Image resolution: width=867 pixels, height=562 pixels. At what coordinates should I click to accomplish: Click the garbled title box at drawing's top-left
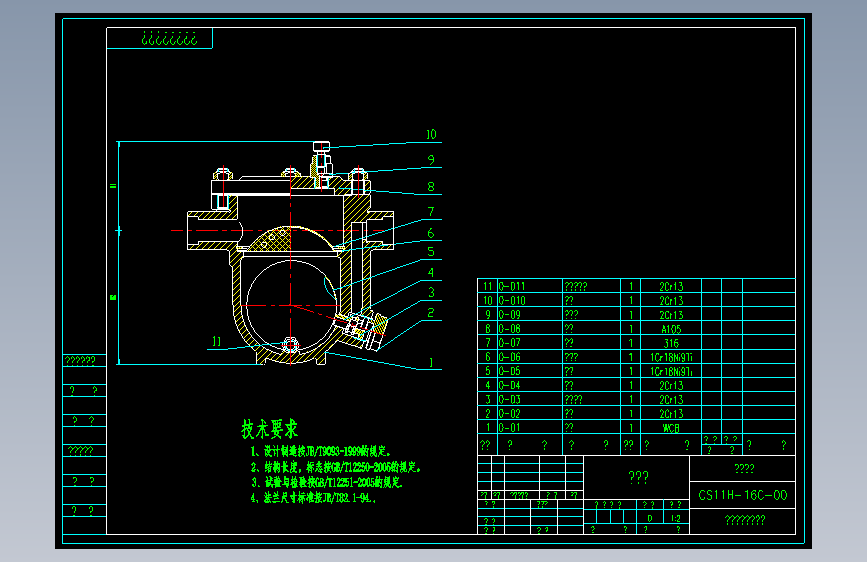click(x=159, y=38)
